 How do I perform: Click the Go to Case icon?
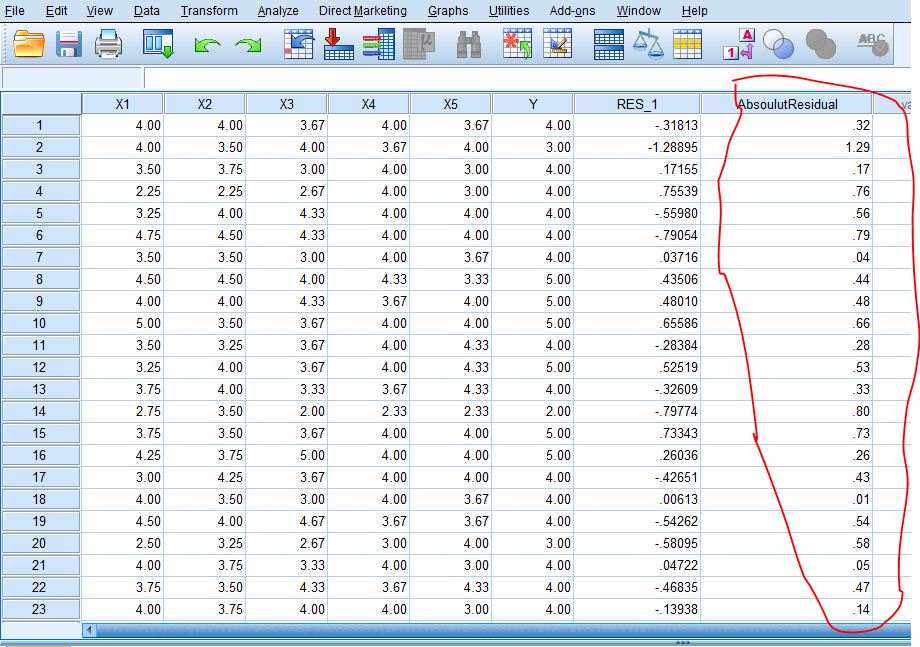coord(299,45)
